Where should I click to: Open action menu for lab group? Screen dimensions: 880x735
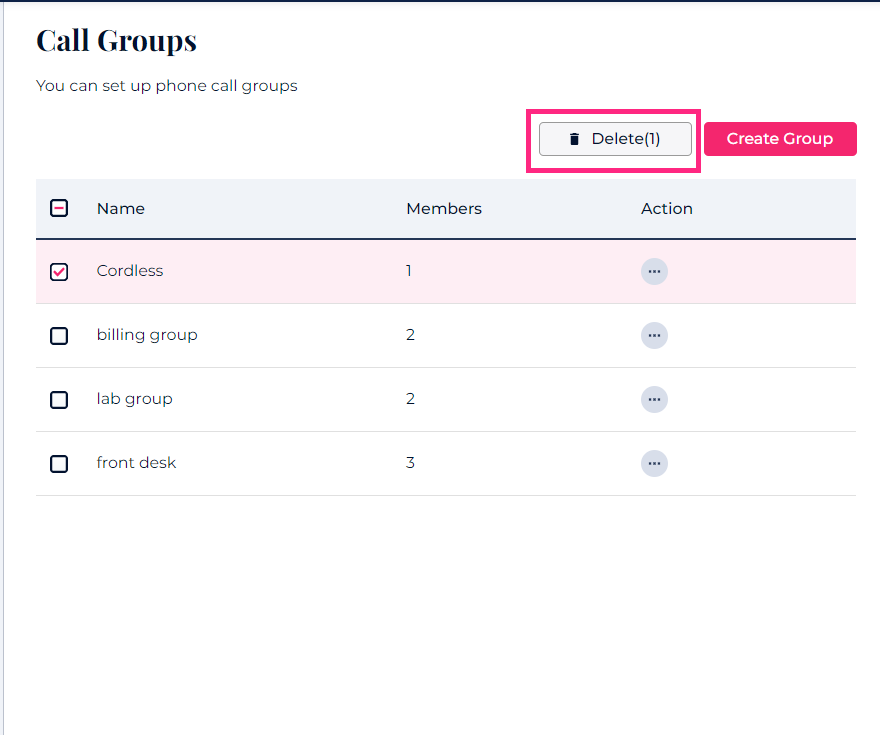pos(654,399)
